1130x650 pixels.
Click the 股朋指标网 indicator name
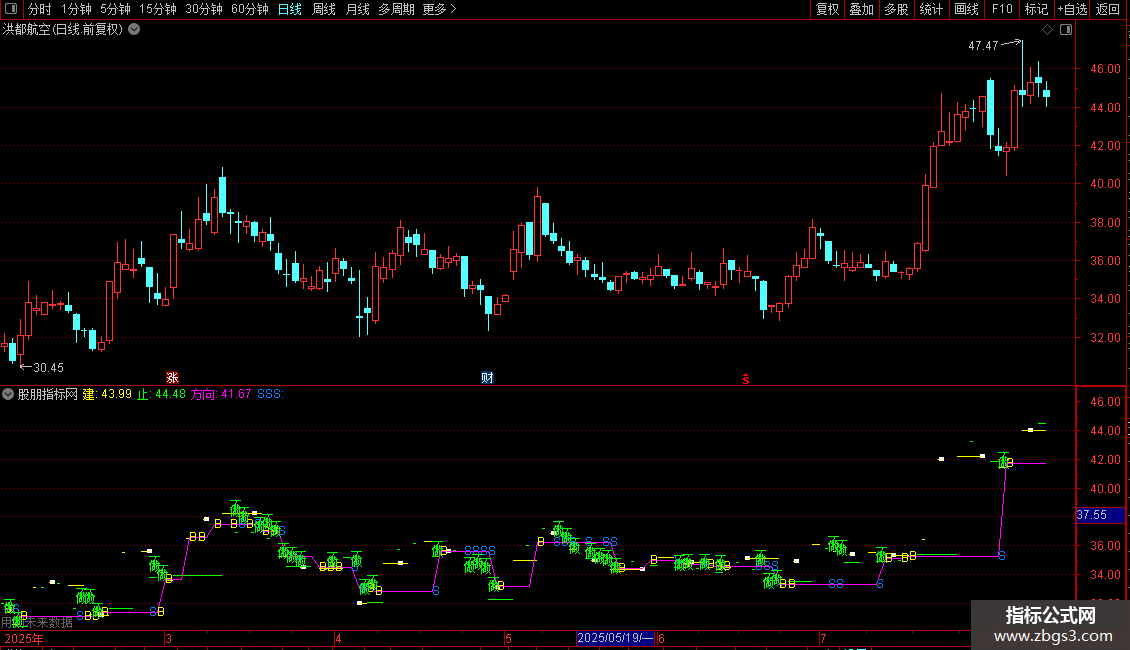[48, 394]
